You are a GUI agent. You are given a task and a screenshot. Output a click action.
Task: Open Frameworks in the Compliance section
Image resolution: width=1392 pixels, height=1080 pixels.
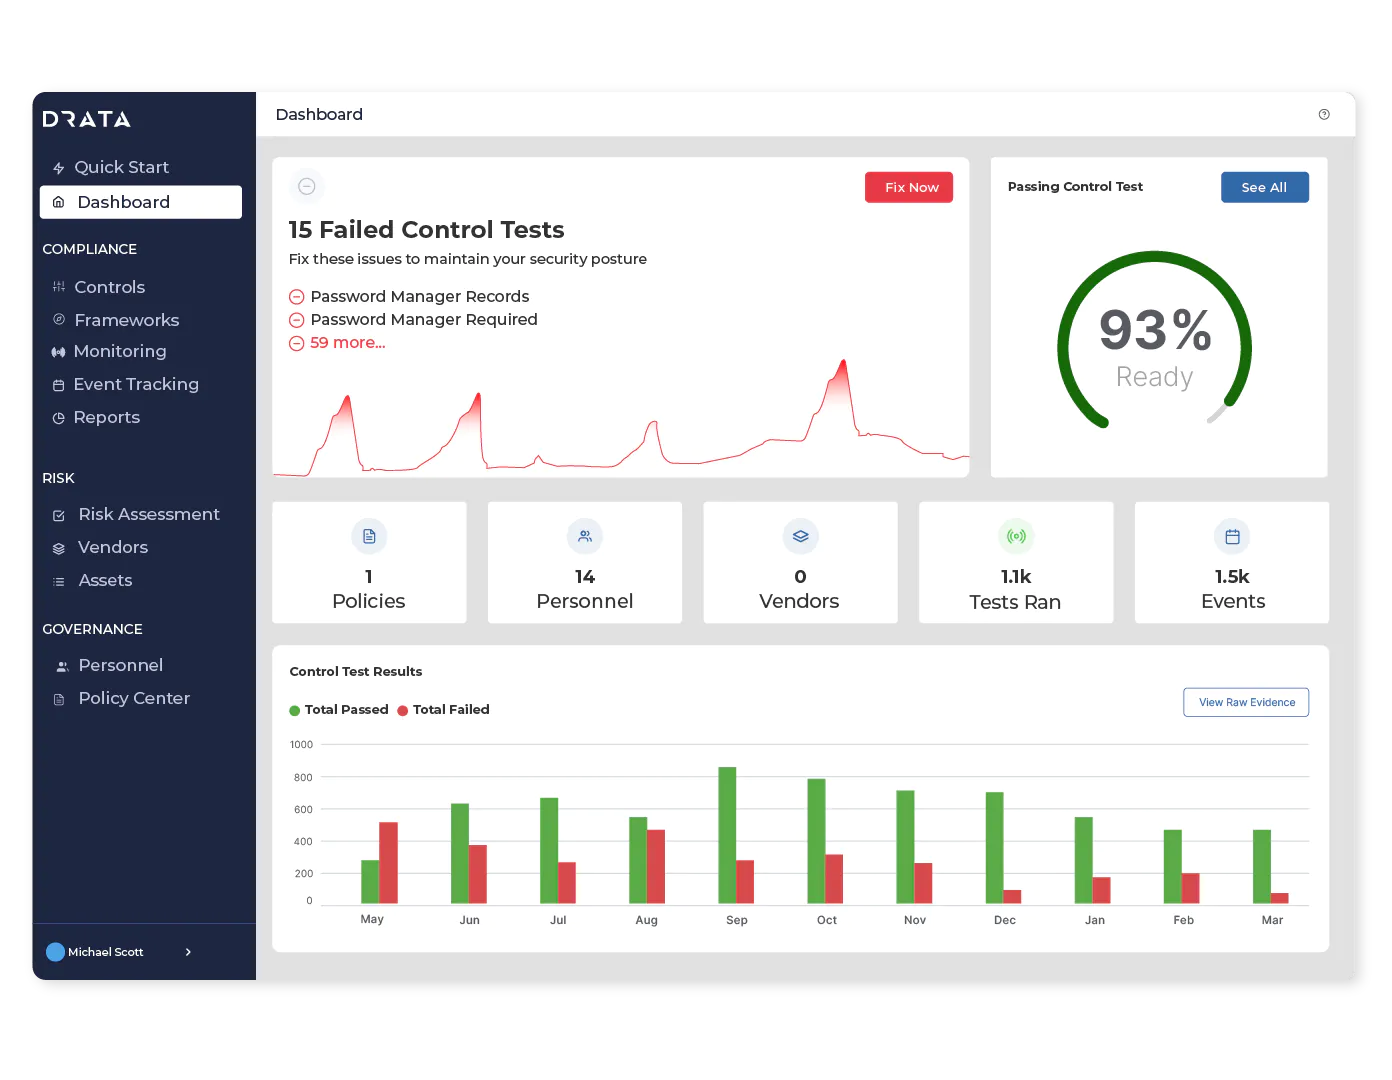(126, 320)
